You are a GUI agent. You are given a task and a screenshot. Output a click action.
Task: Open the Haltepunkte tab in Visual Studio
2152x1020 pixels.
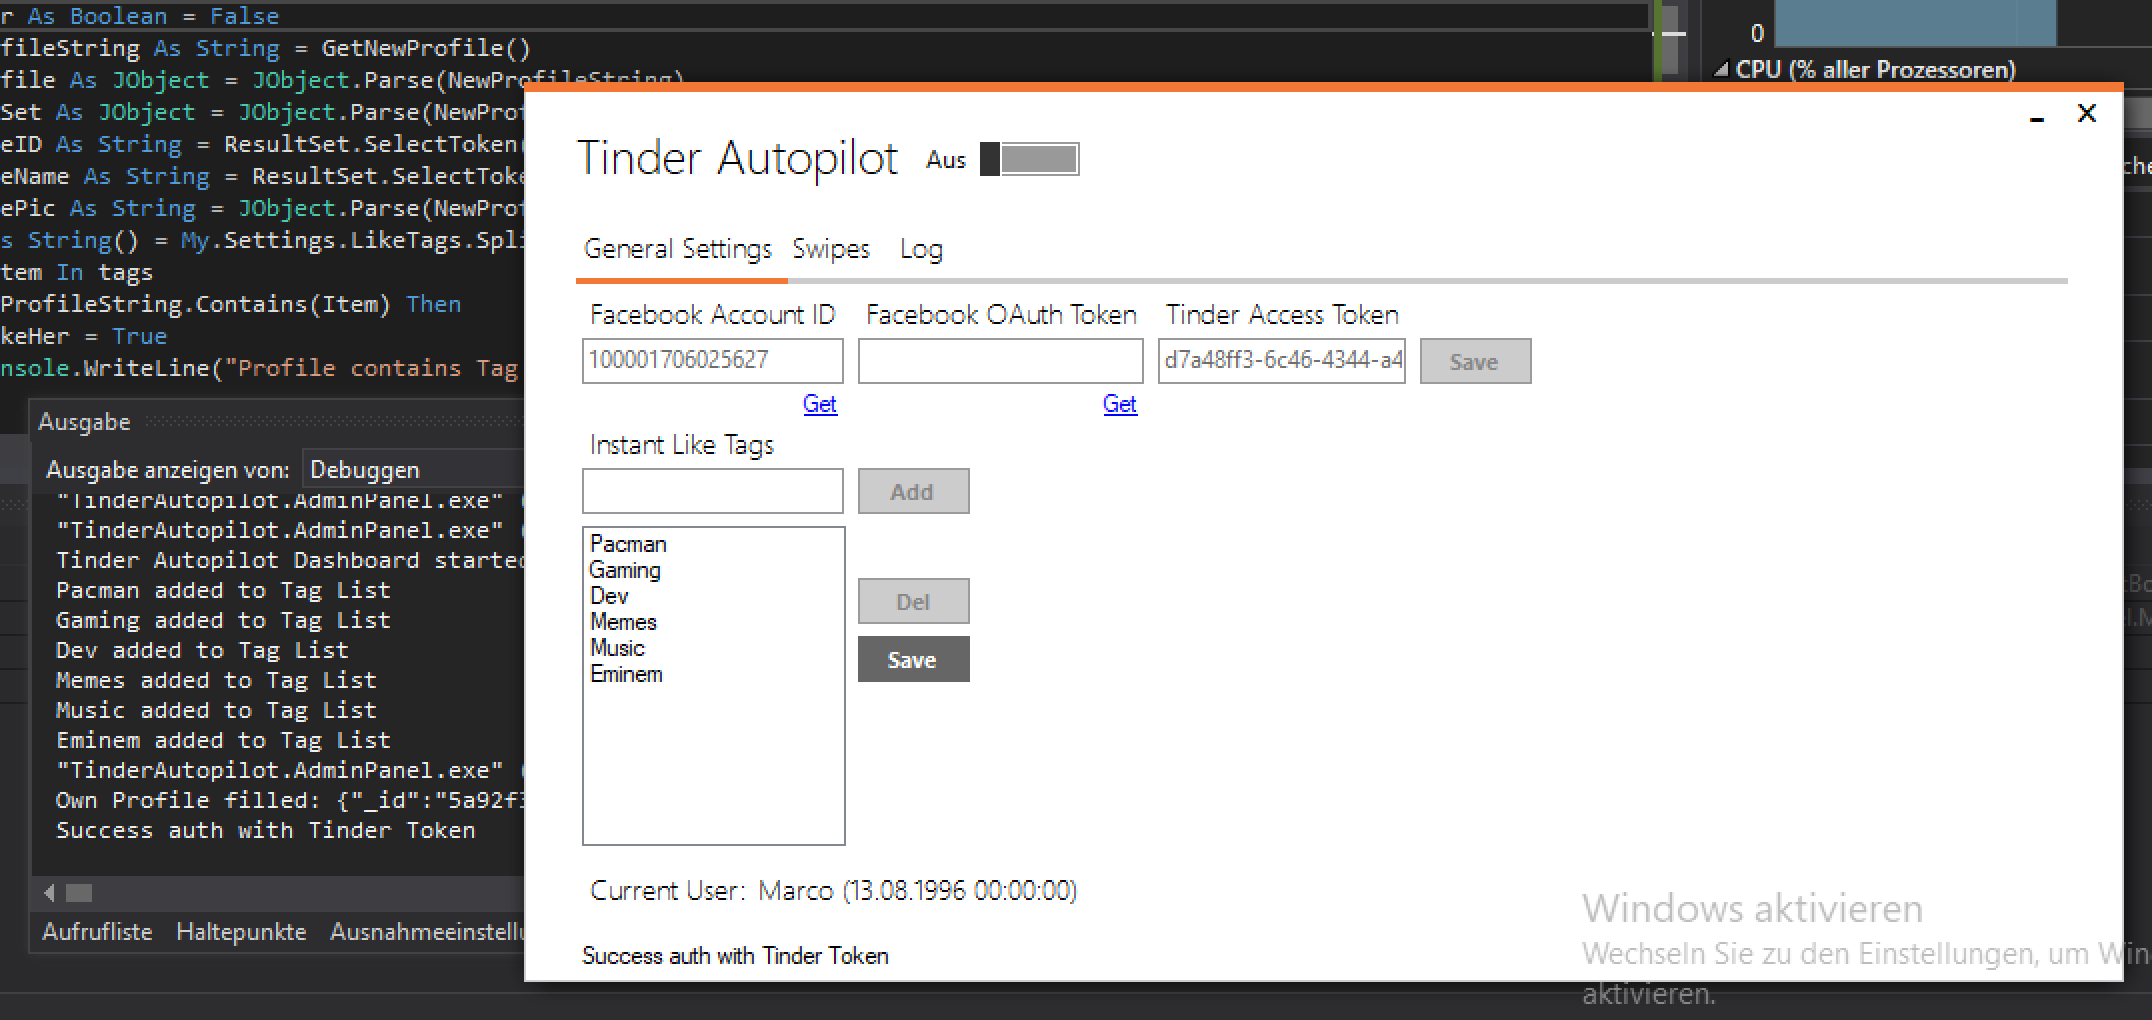click(241, 931)
